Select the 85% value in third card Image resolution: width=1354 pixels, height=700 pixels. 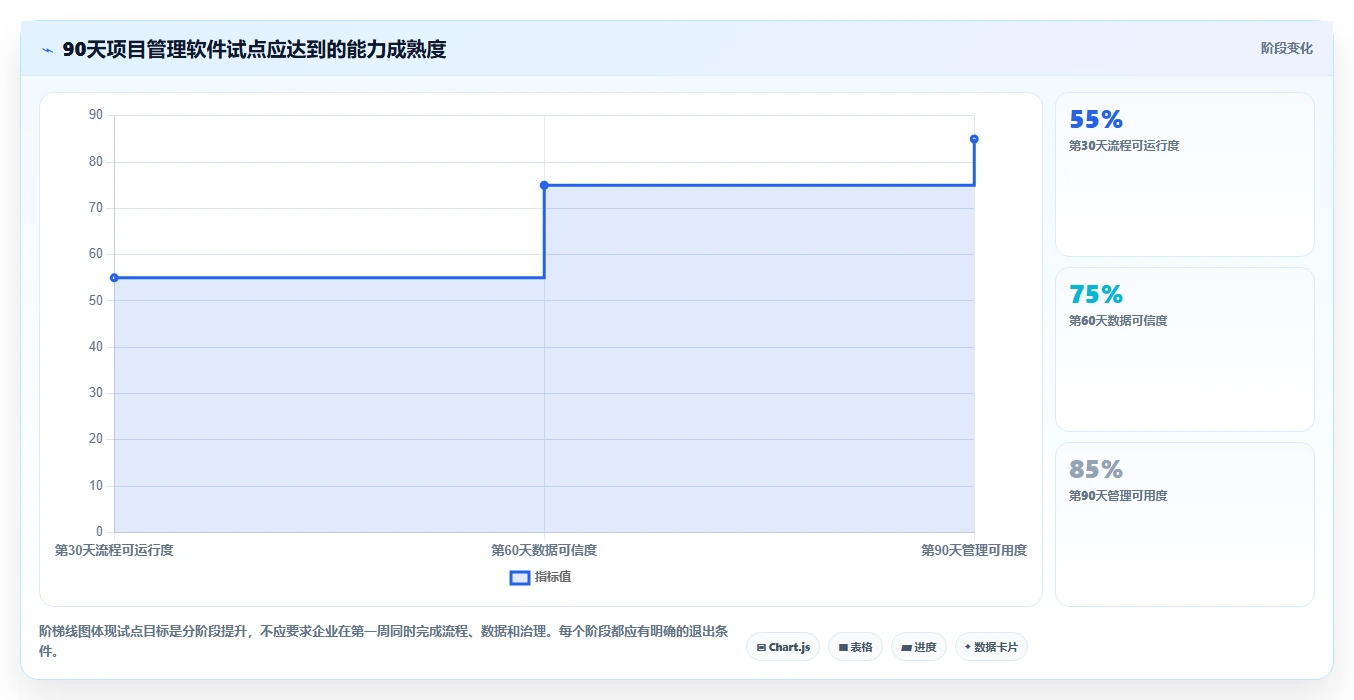(x=1096, y=469)
